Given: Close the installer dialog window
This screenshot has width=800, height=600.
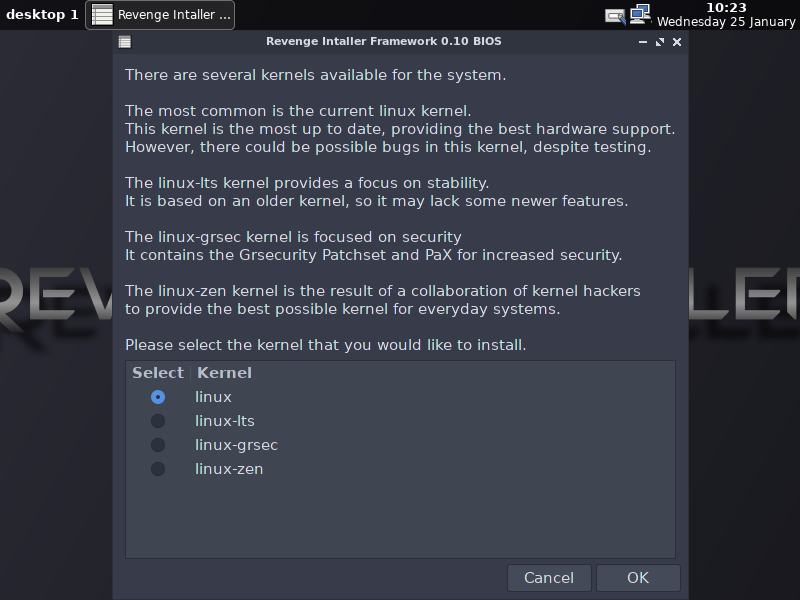Looking at the screenshot, I should pos(677,42).
